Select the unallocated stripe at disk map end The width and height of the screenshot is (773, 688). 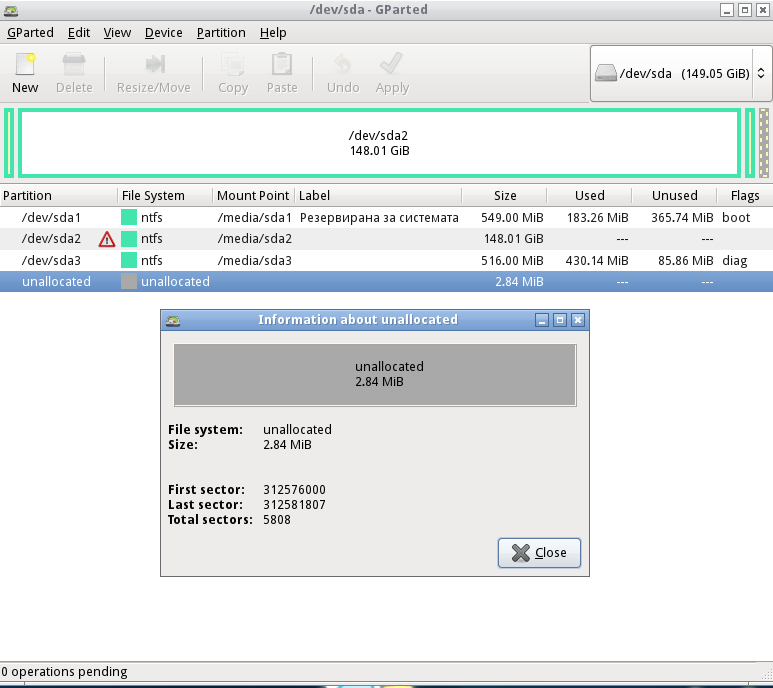tap(764, 143)
